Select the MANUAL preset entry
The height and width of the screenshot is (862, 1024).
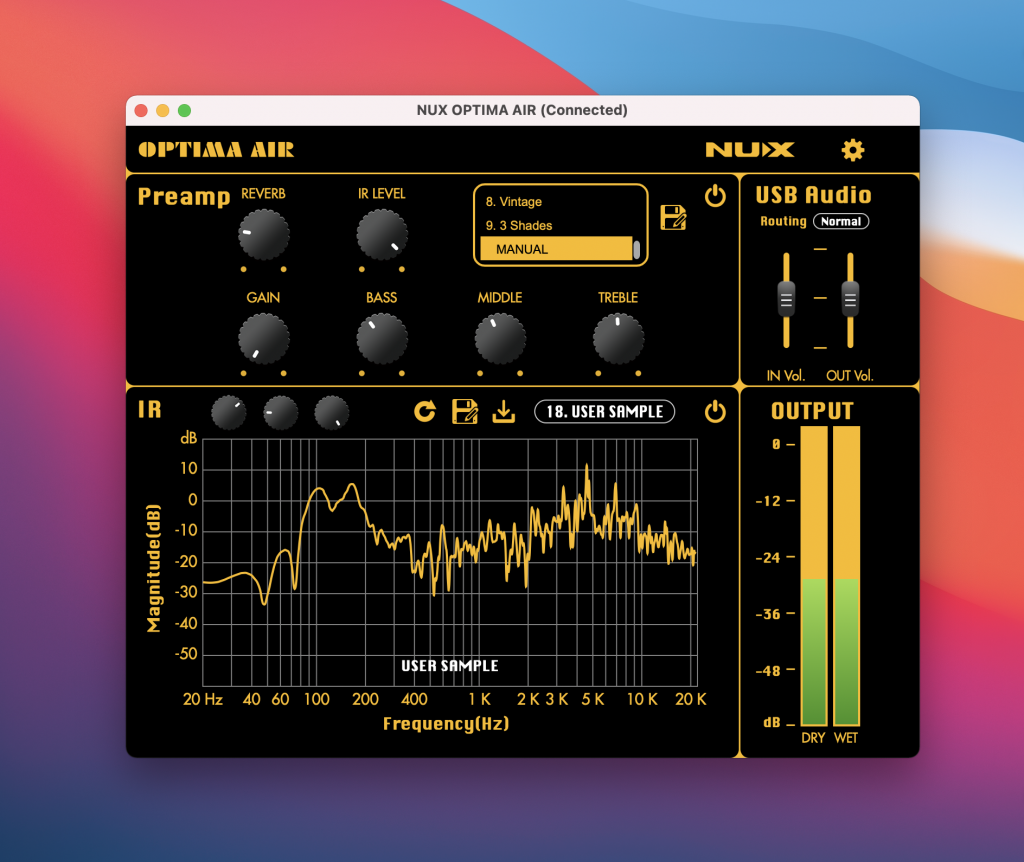tap(555, 249)
